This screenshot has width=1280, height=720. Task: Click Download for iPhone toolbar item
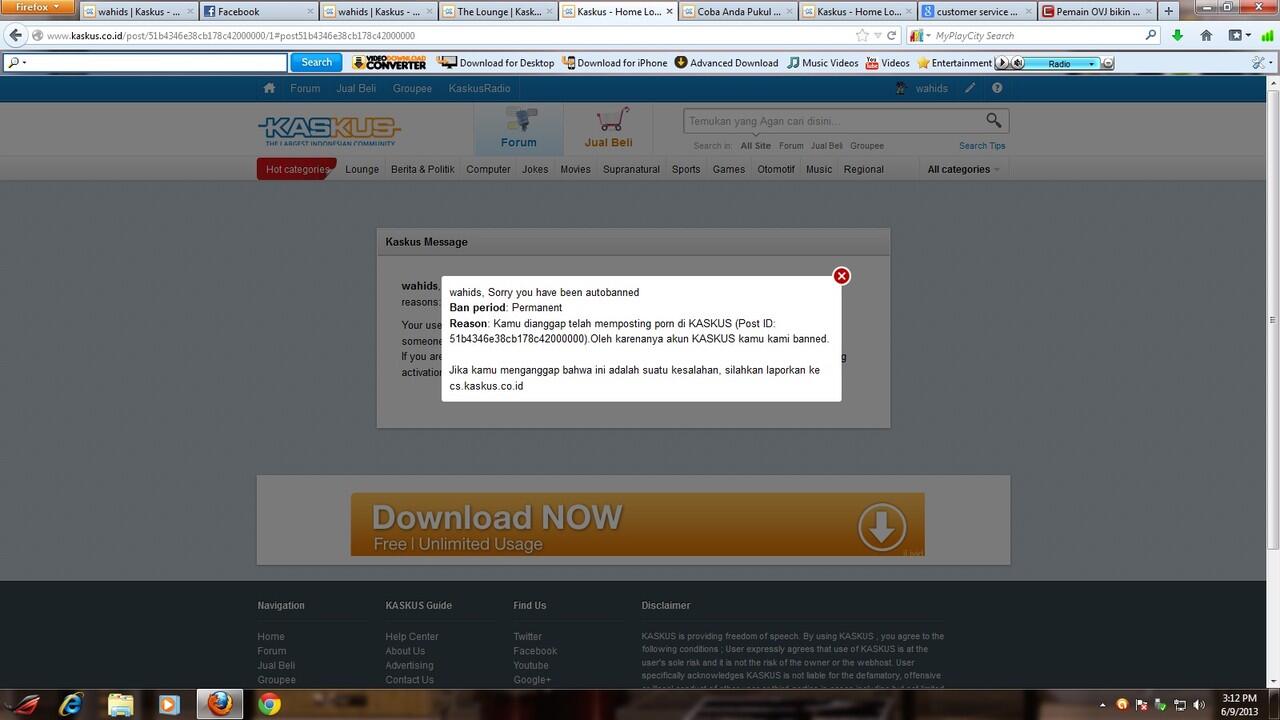(614, 62)
